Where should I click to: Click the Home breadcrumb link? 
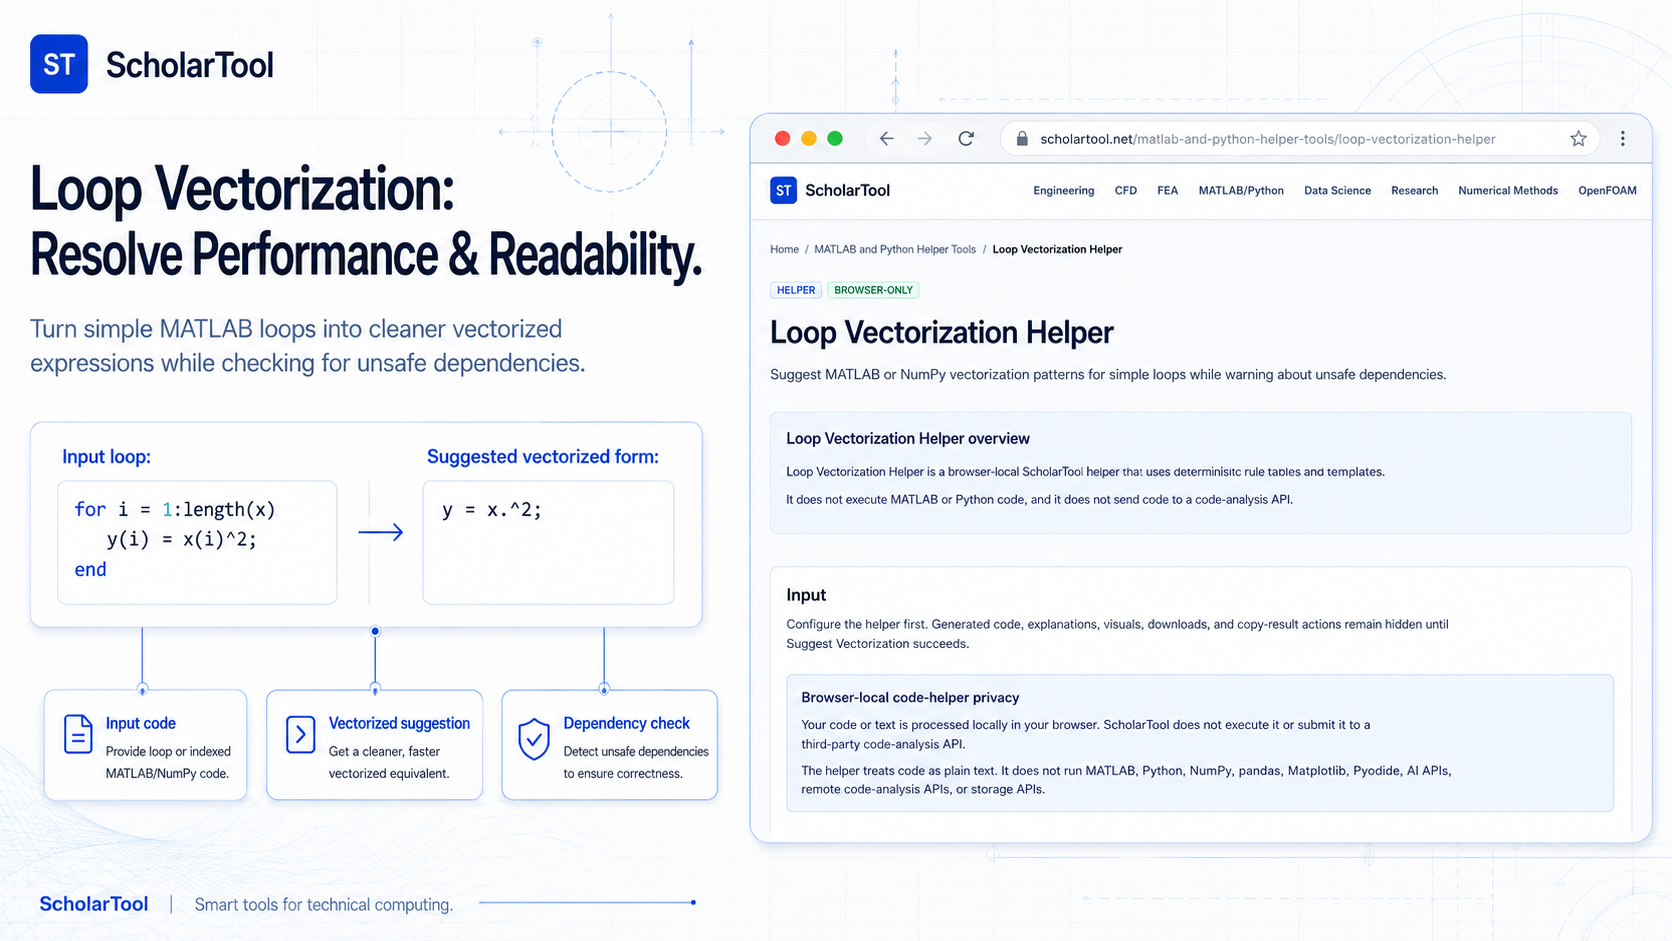(x=784, y=250)
